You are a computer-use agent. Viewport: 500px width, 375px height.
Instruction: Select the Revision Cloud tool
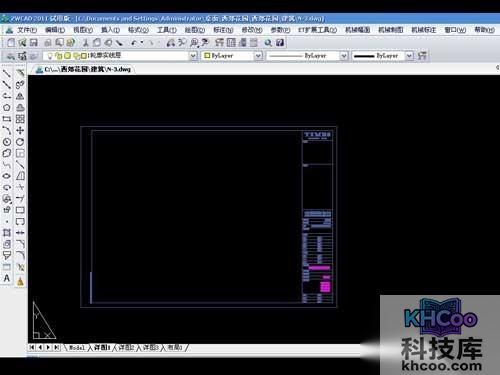click(7, 153)
